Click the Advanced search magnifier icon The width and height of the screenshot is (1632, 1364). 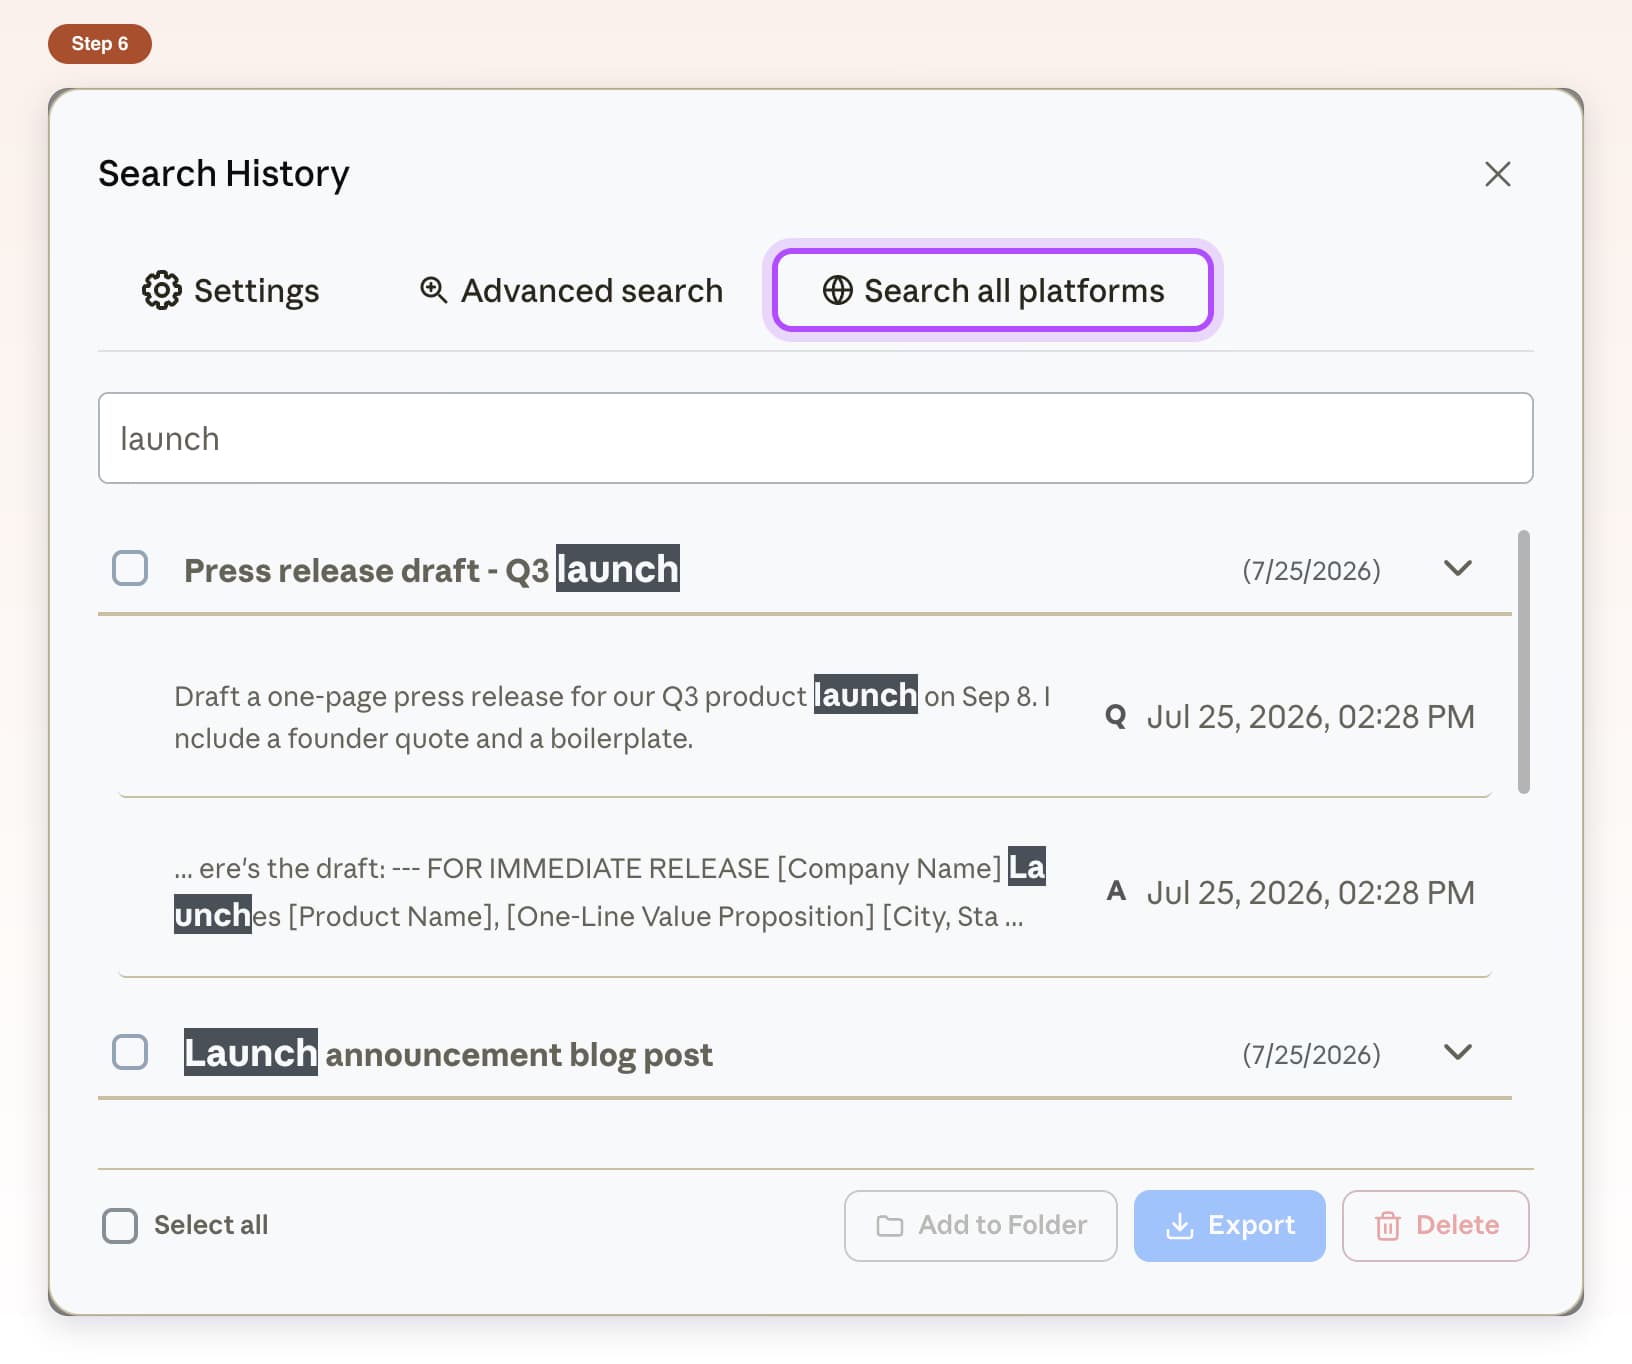(433, 290)
